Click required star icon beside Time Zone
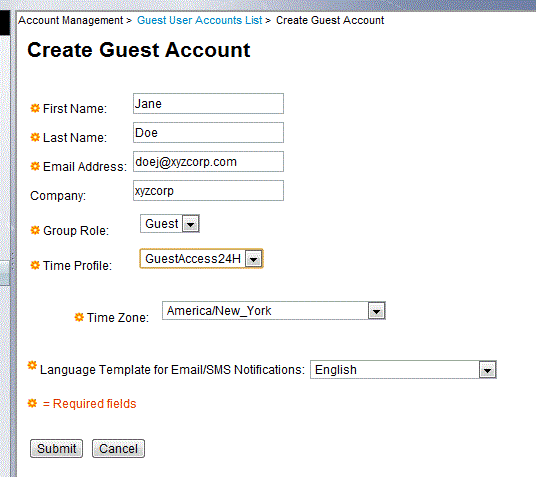Screen dimensions: 536x477 point(79,317)
